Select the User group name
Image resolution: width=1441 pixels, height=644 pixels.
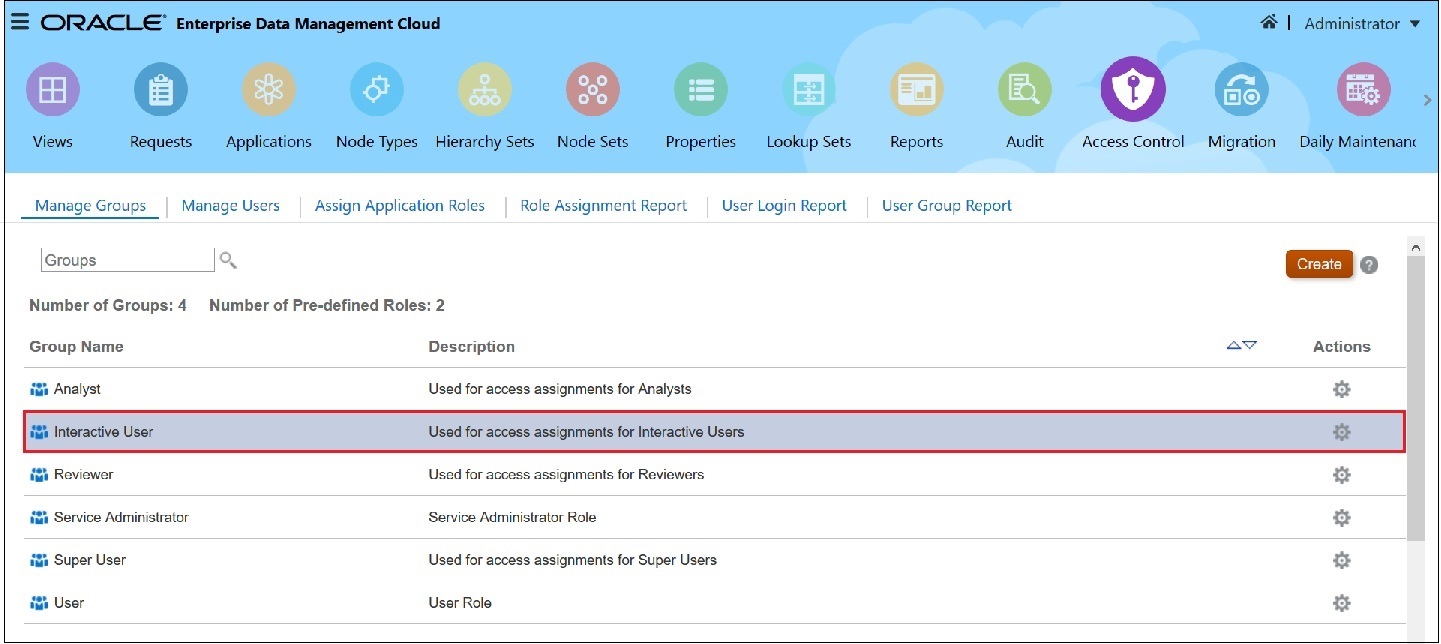point(69,603)
